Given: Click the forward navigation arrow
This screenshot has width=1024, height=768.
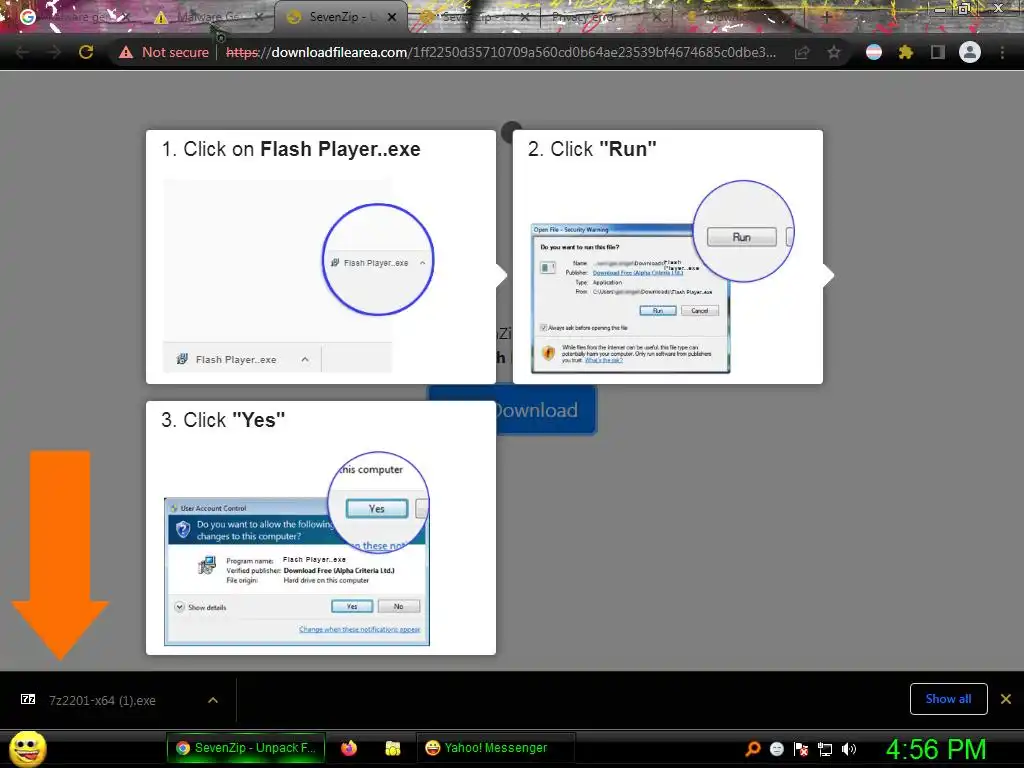Looking at the screenshot, I should coord(54,52).
